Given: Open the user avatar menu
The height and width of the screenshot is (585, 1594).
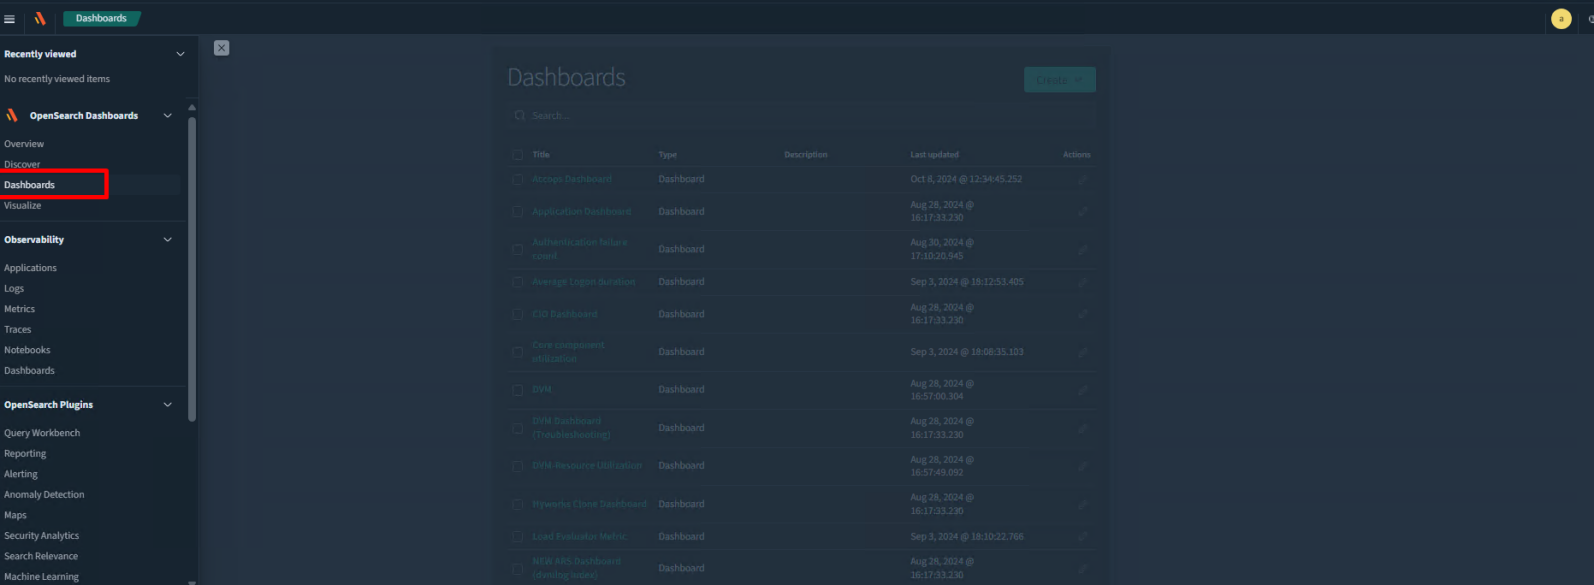Looking at the screenshot, I should pos(1560,19).
